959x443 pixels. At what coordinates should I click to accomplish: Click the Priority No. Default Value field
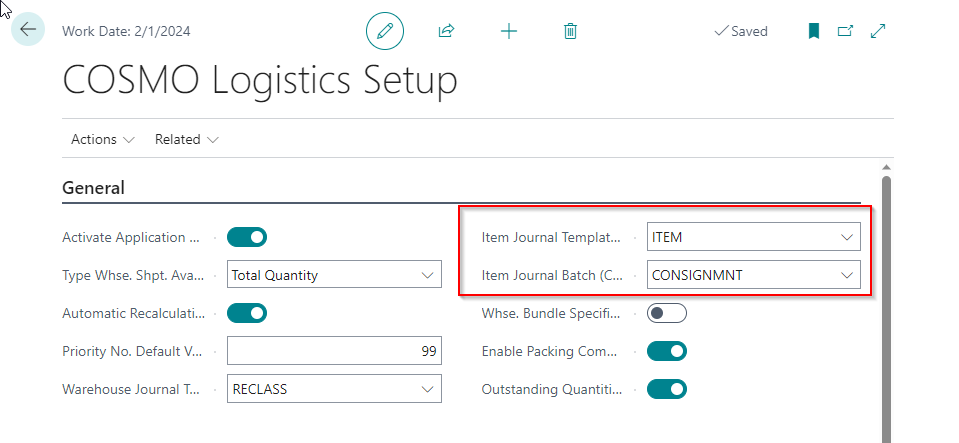(x=334, y=351)
